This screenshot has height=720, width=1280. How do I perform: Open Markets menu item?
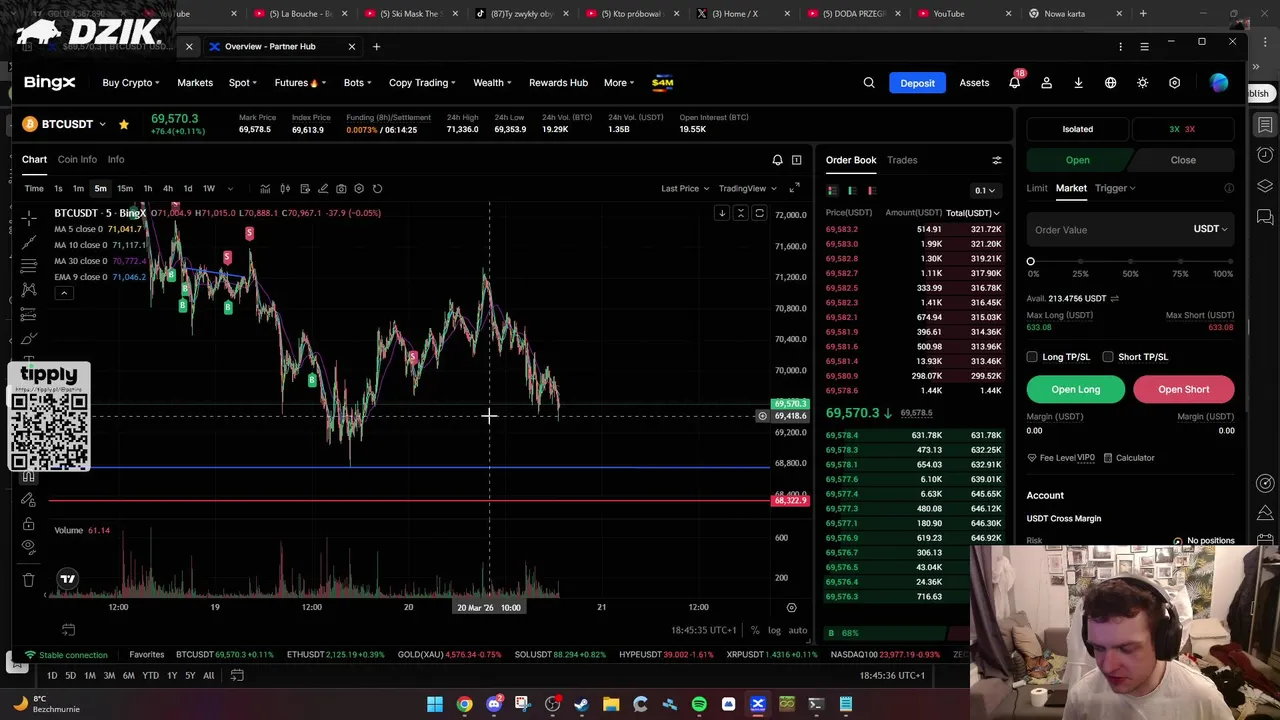[195, 83]
